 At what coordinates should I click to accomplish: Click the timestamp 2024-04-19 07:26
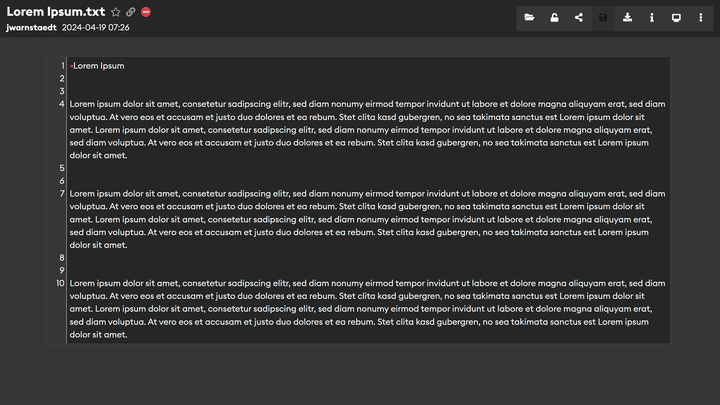point(95,27)
